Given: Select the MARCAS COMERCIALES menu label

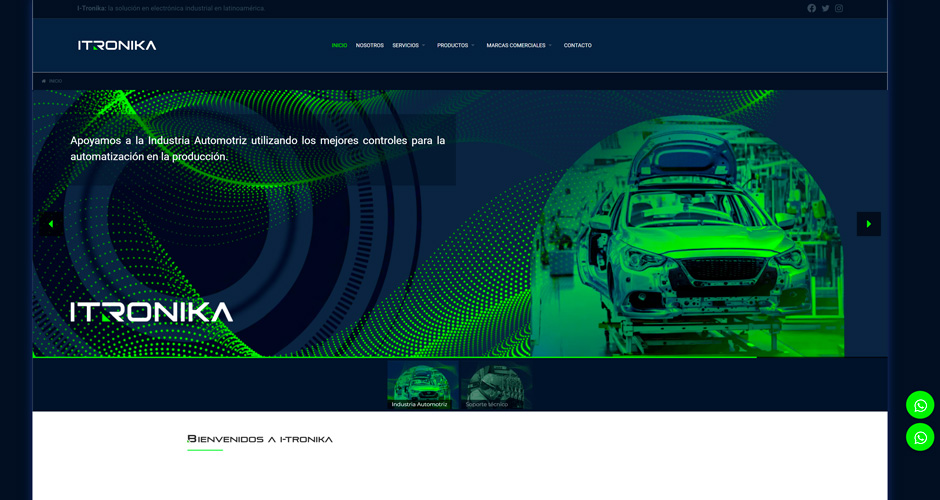Looking at the screenshot, I should [x=516, y=46].
